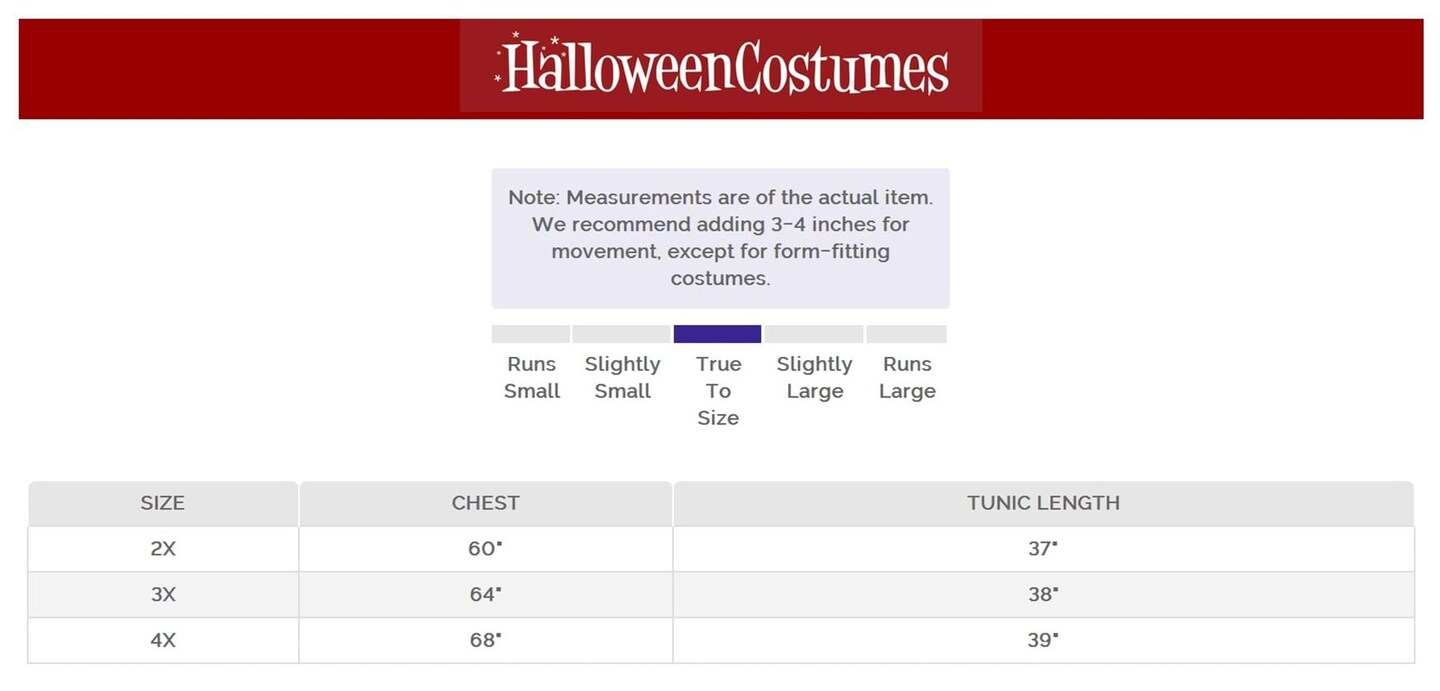The image size is (1440, 691).
Task: Click the SIZE column header
Action: (x=163, y=503)
